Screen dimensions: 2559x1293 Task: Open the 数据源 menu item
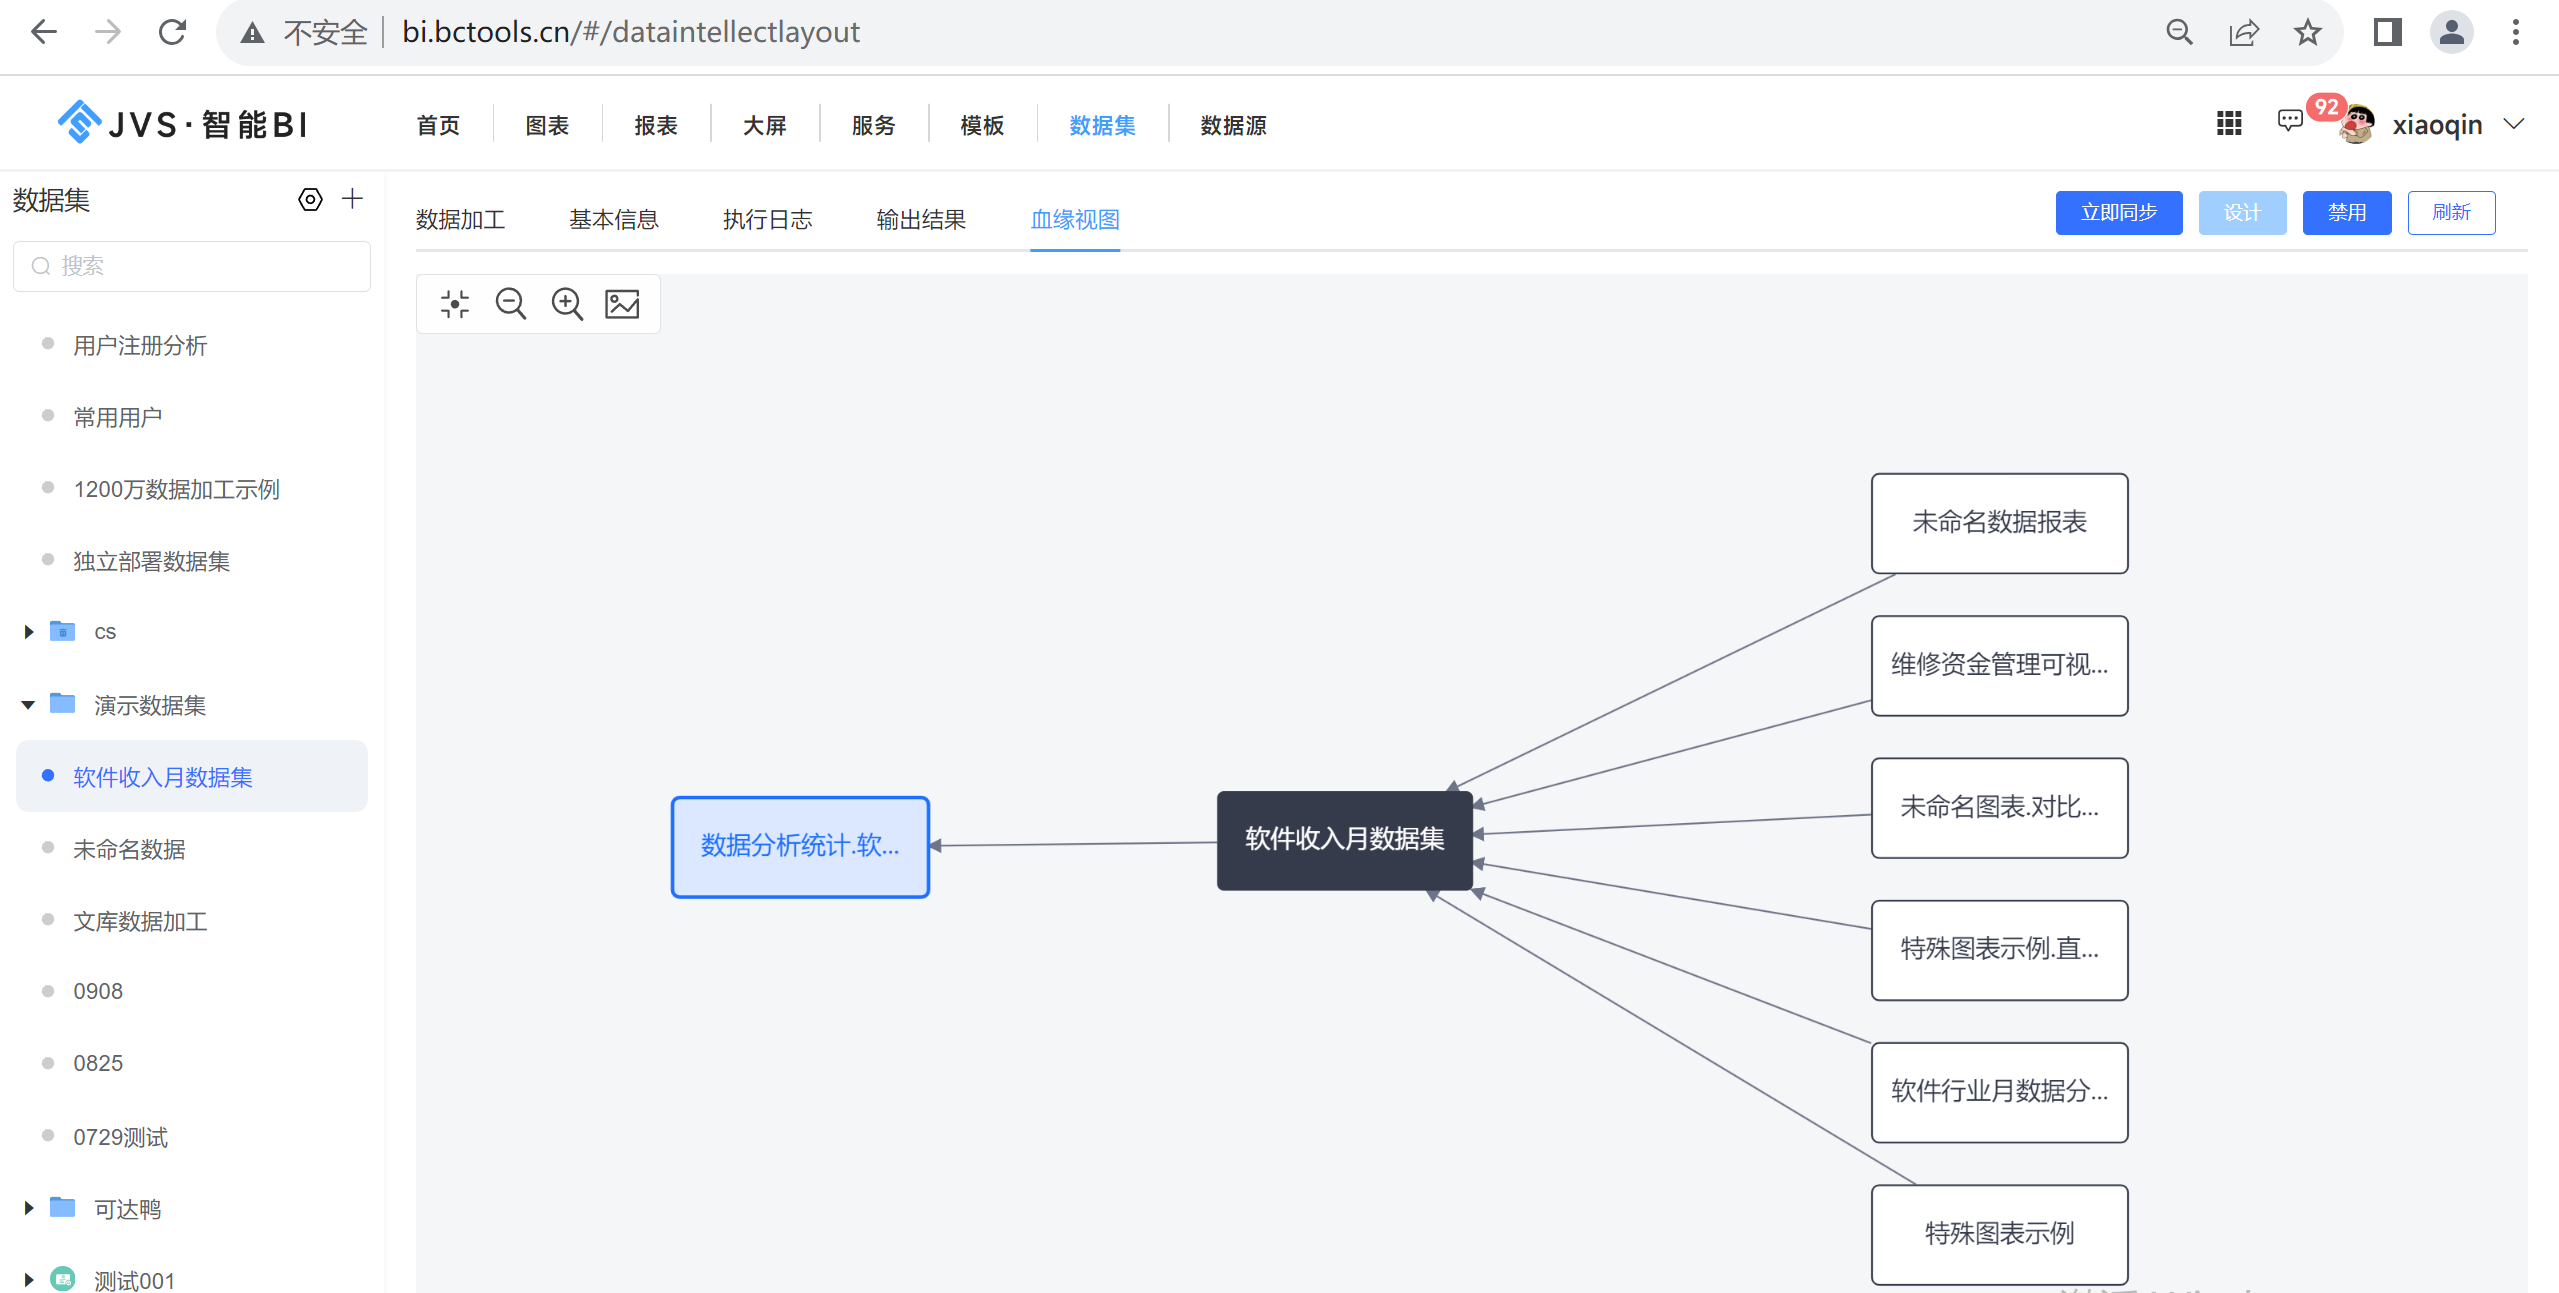click(x=1231, y=125)
